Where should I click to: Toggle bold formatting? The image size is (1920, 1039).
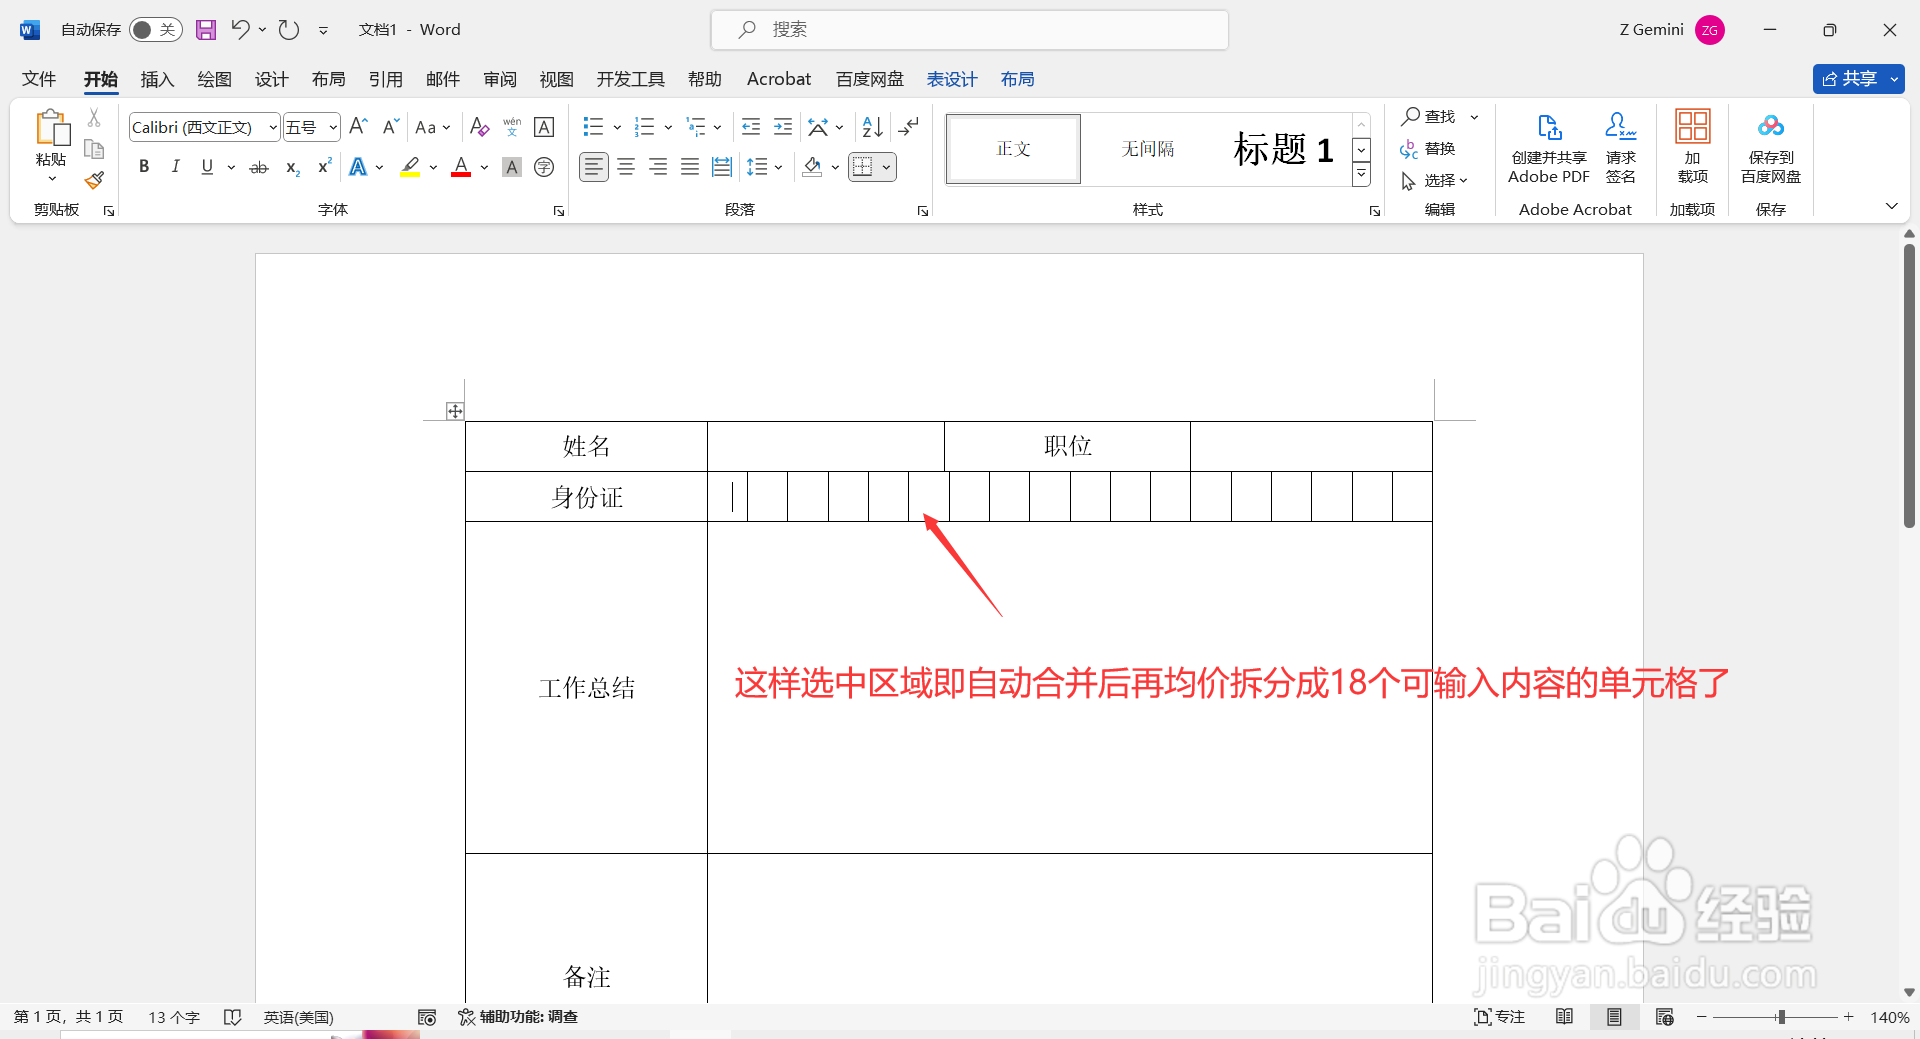(143, 166)
